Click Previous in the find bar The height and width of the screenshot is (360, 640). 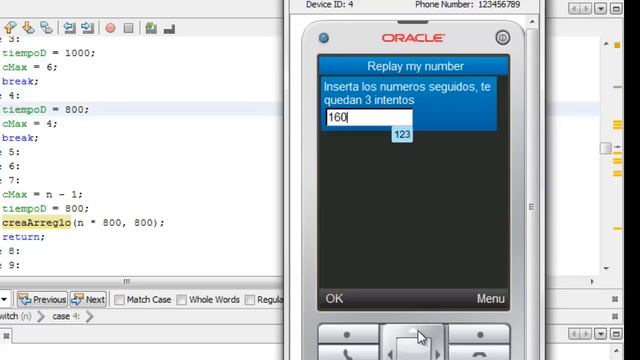(42, 300)
